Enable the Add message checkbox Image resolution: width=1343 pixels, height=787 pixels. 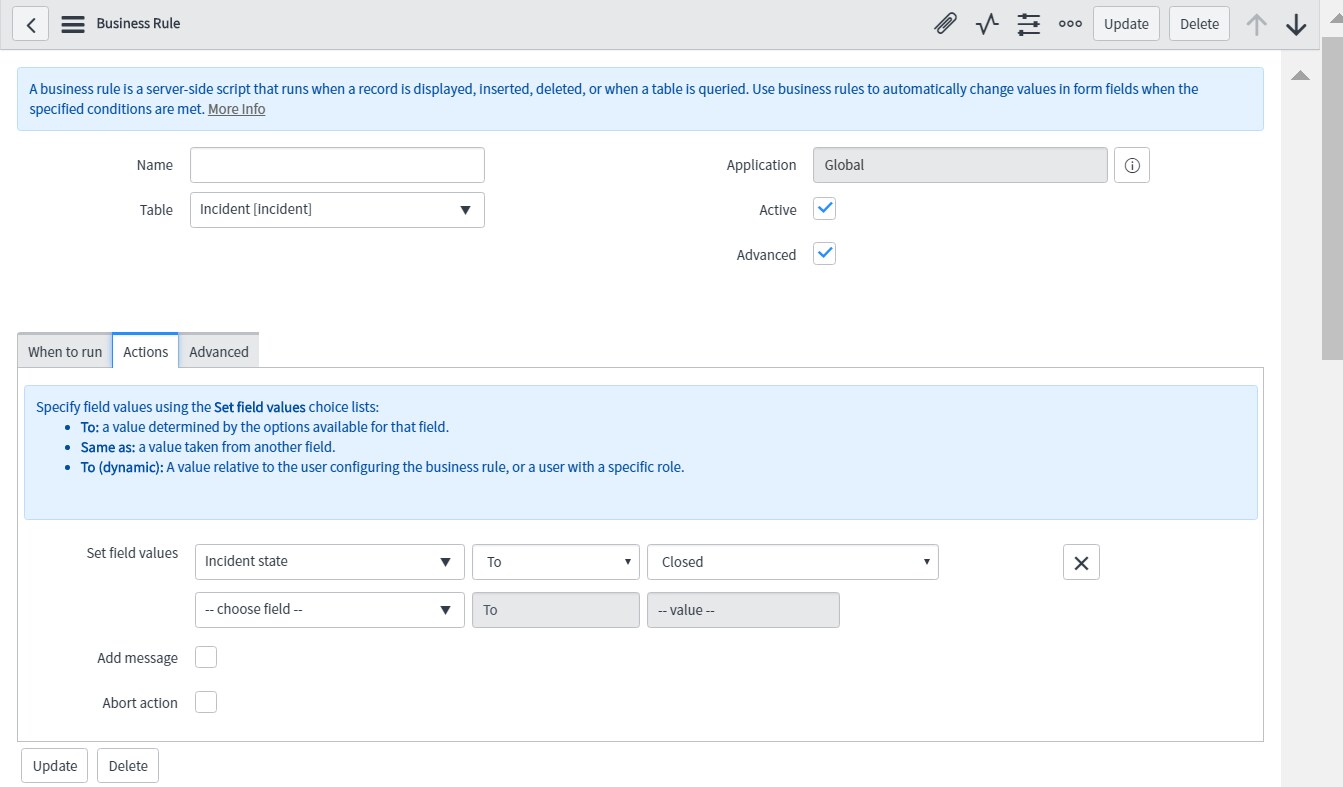[206, 657]
